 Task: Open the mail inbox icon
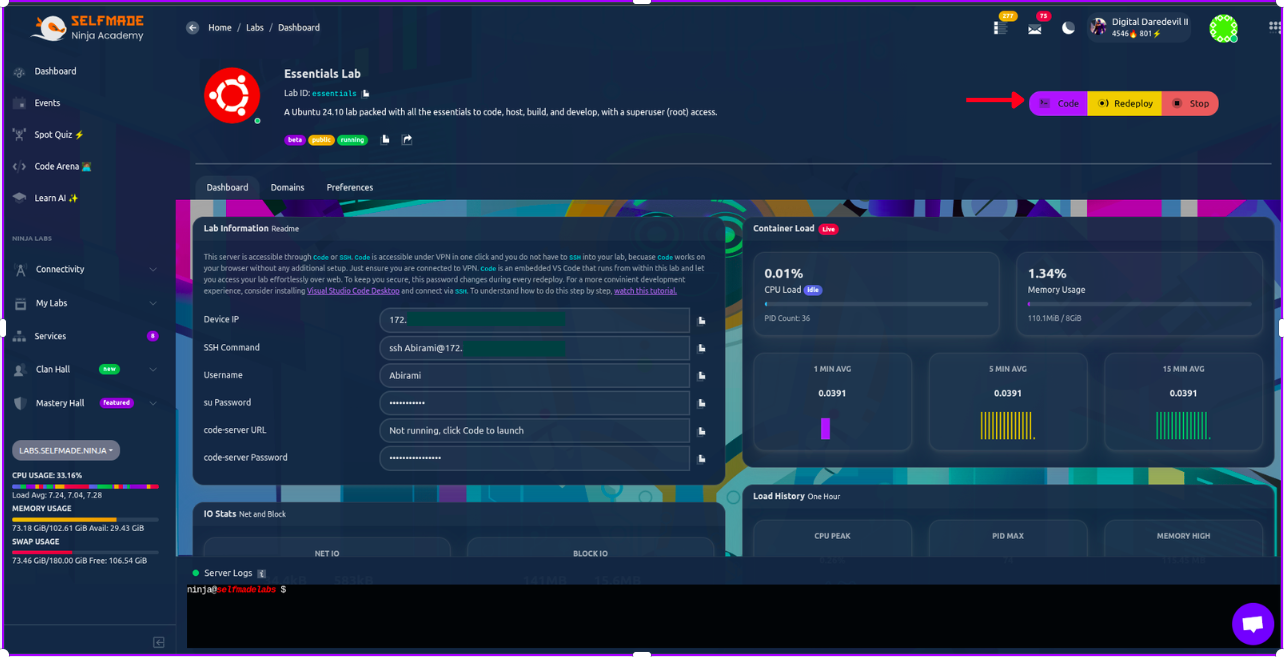tap(1035, 29)
